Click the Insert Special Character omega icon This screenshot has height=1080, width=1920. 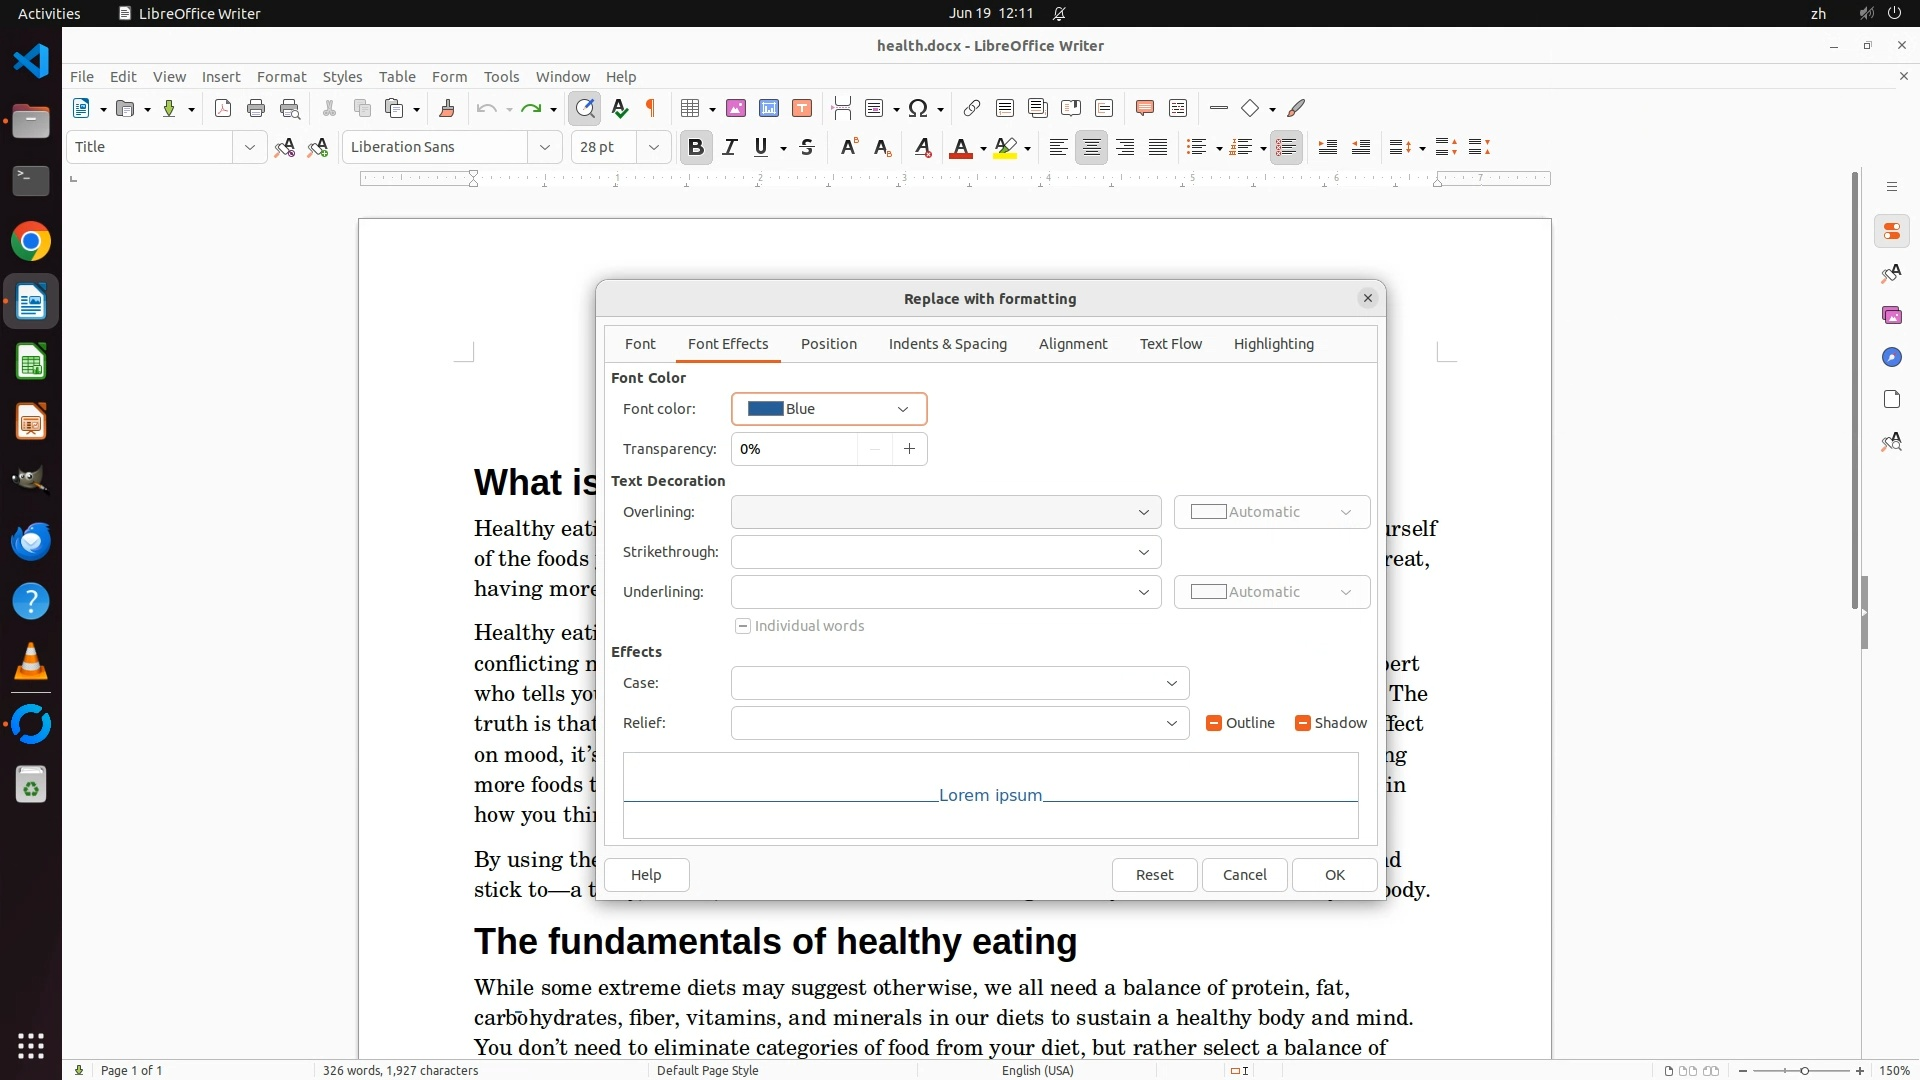coord(918,108)
